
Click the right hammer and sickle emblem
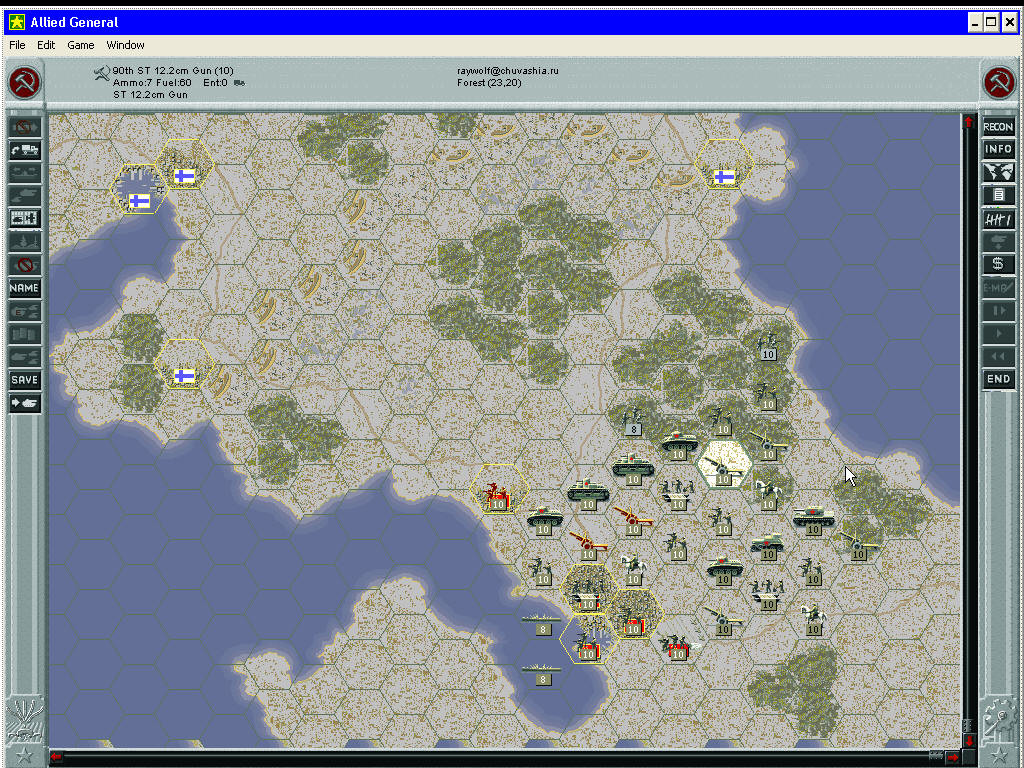(999, 83)
